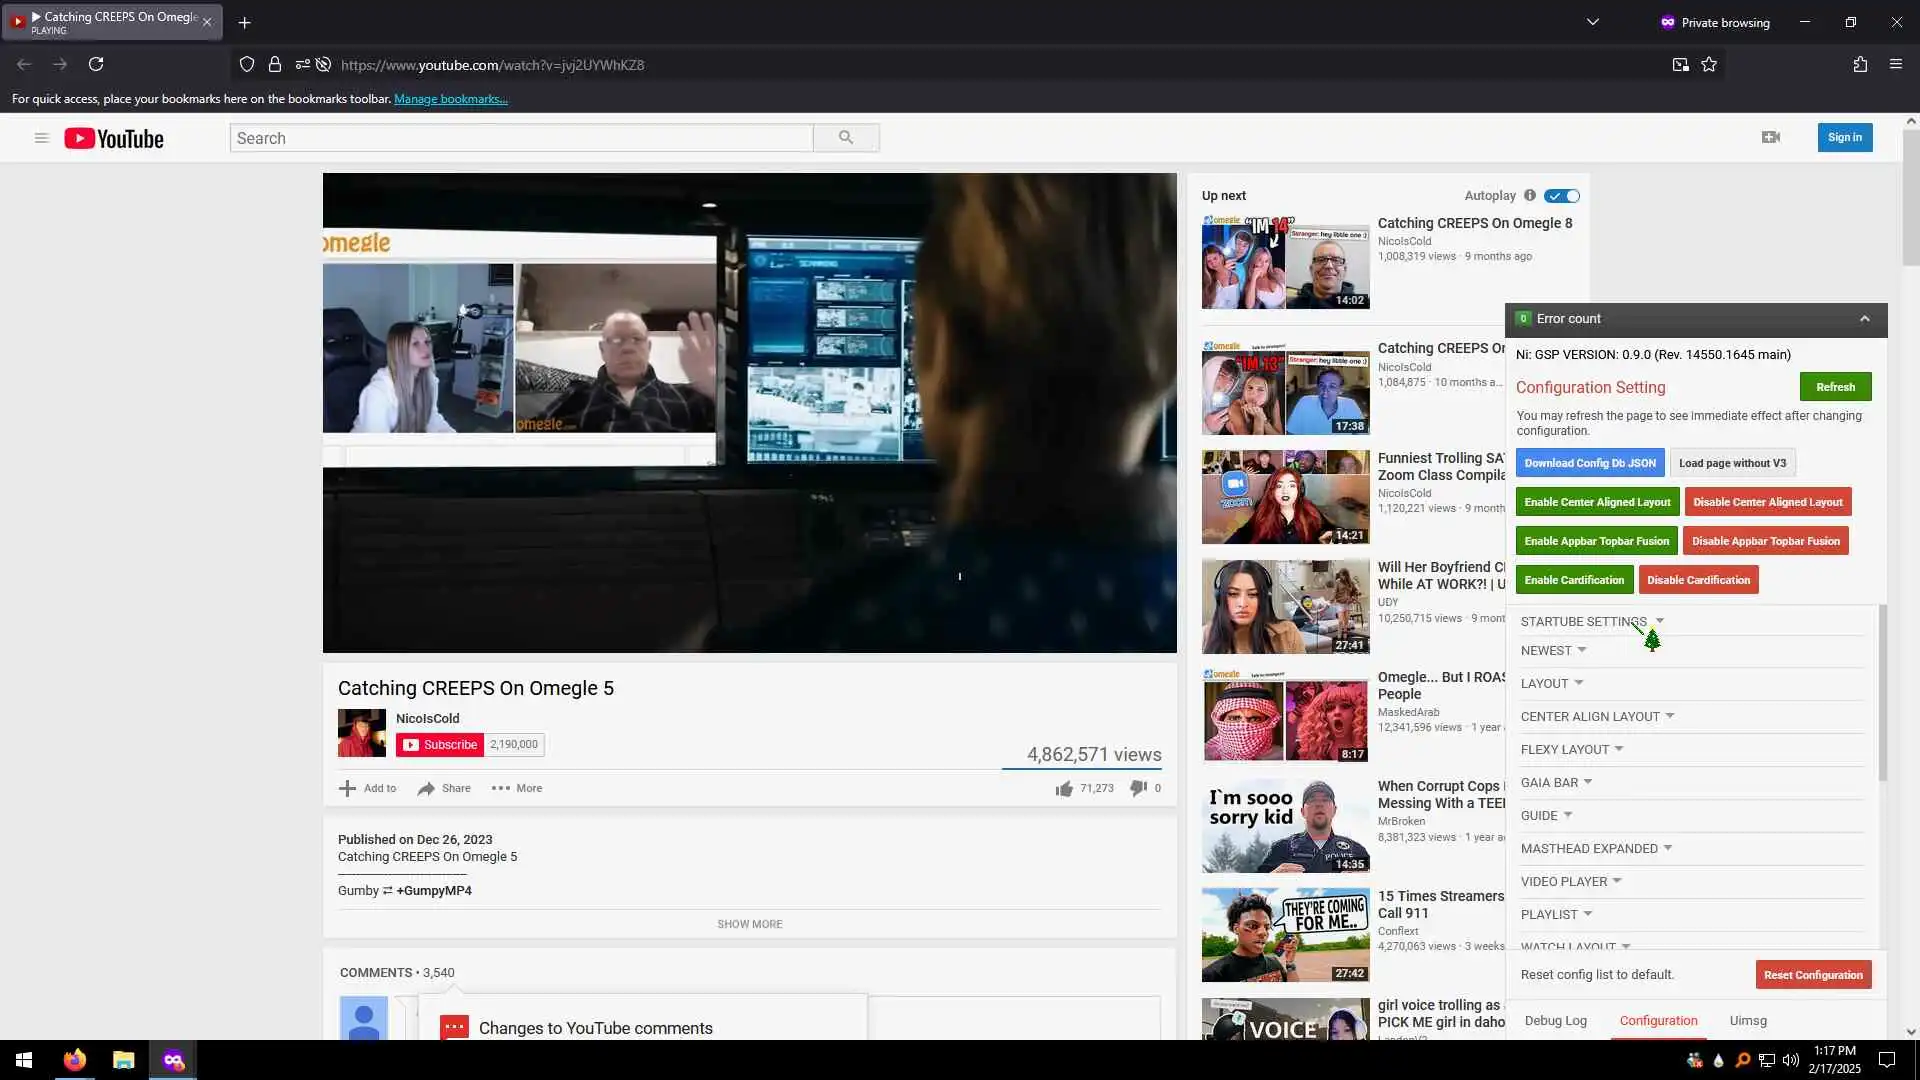Click inside the YouTube search field
This screenshot has height=1080, width=1920.
(x=520, y=138)
